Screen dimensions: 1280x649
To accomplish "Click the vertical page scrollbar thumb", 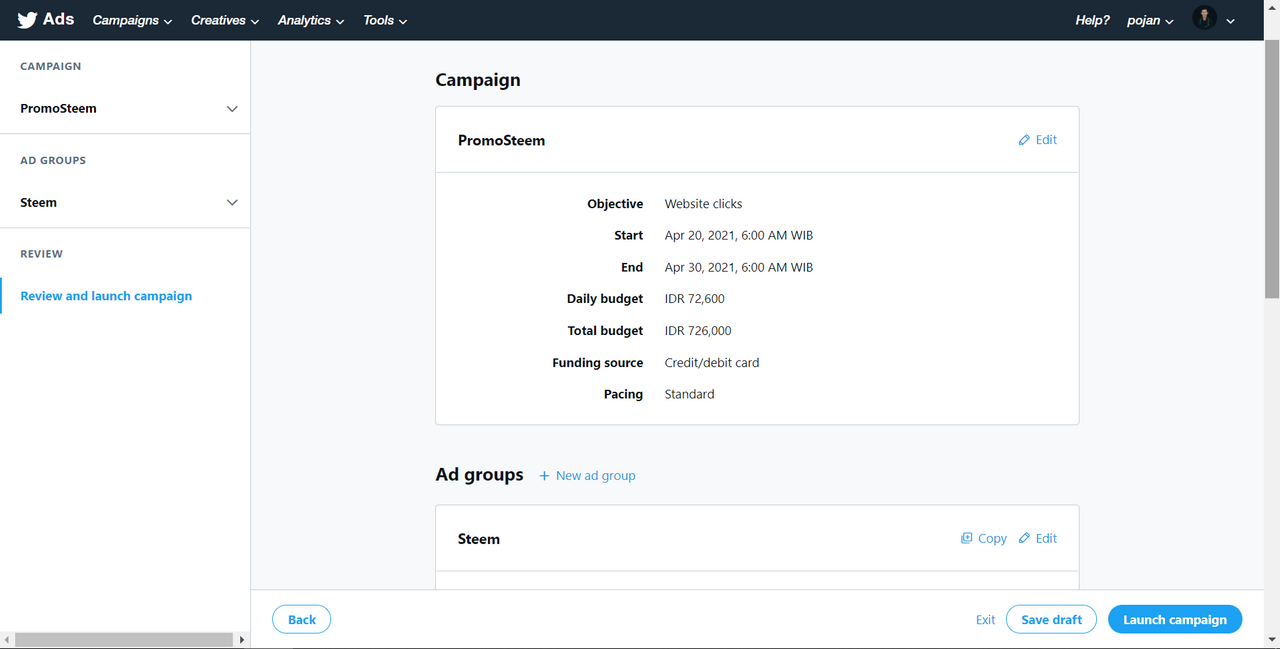I will [1272, 168].
